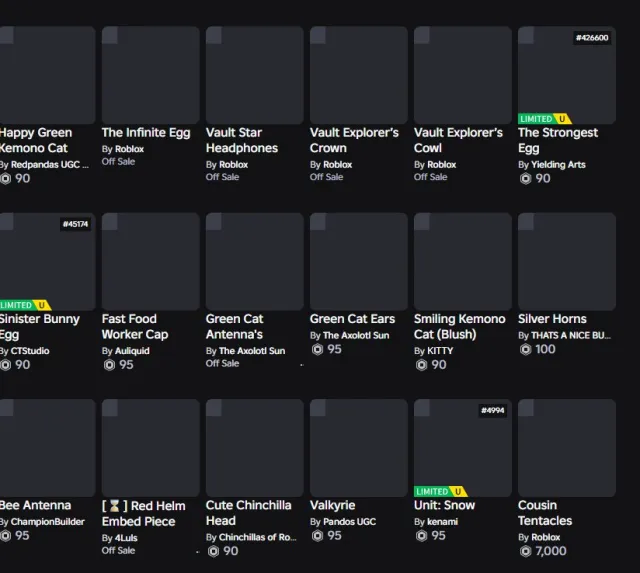640x573 pixels.
Task: Click Limited U badge on Sinister Bunny Egg
Action: coord(25,305)
